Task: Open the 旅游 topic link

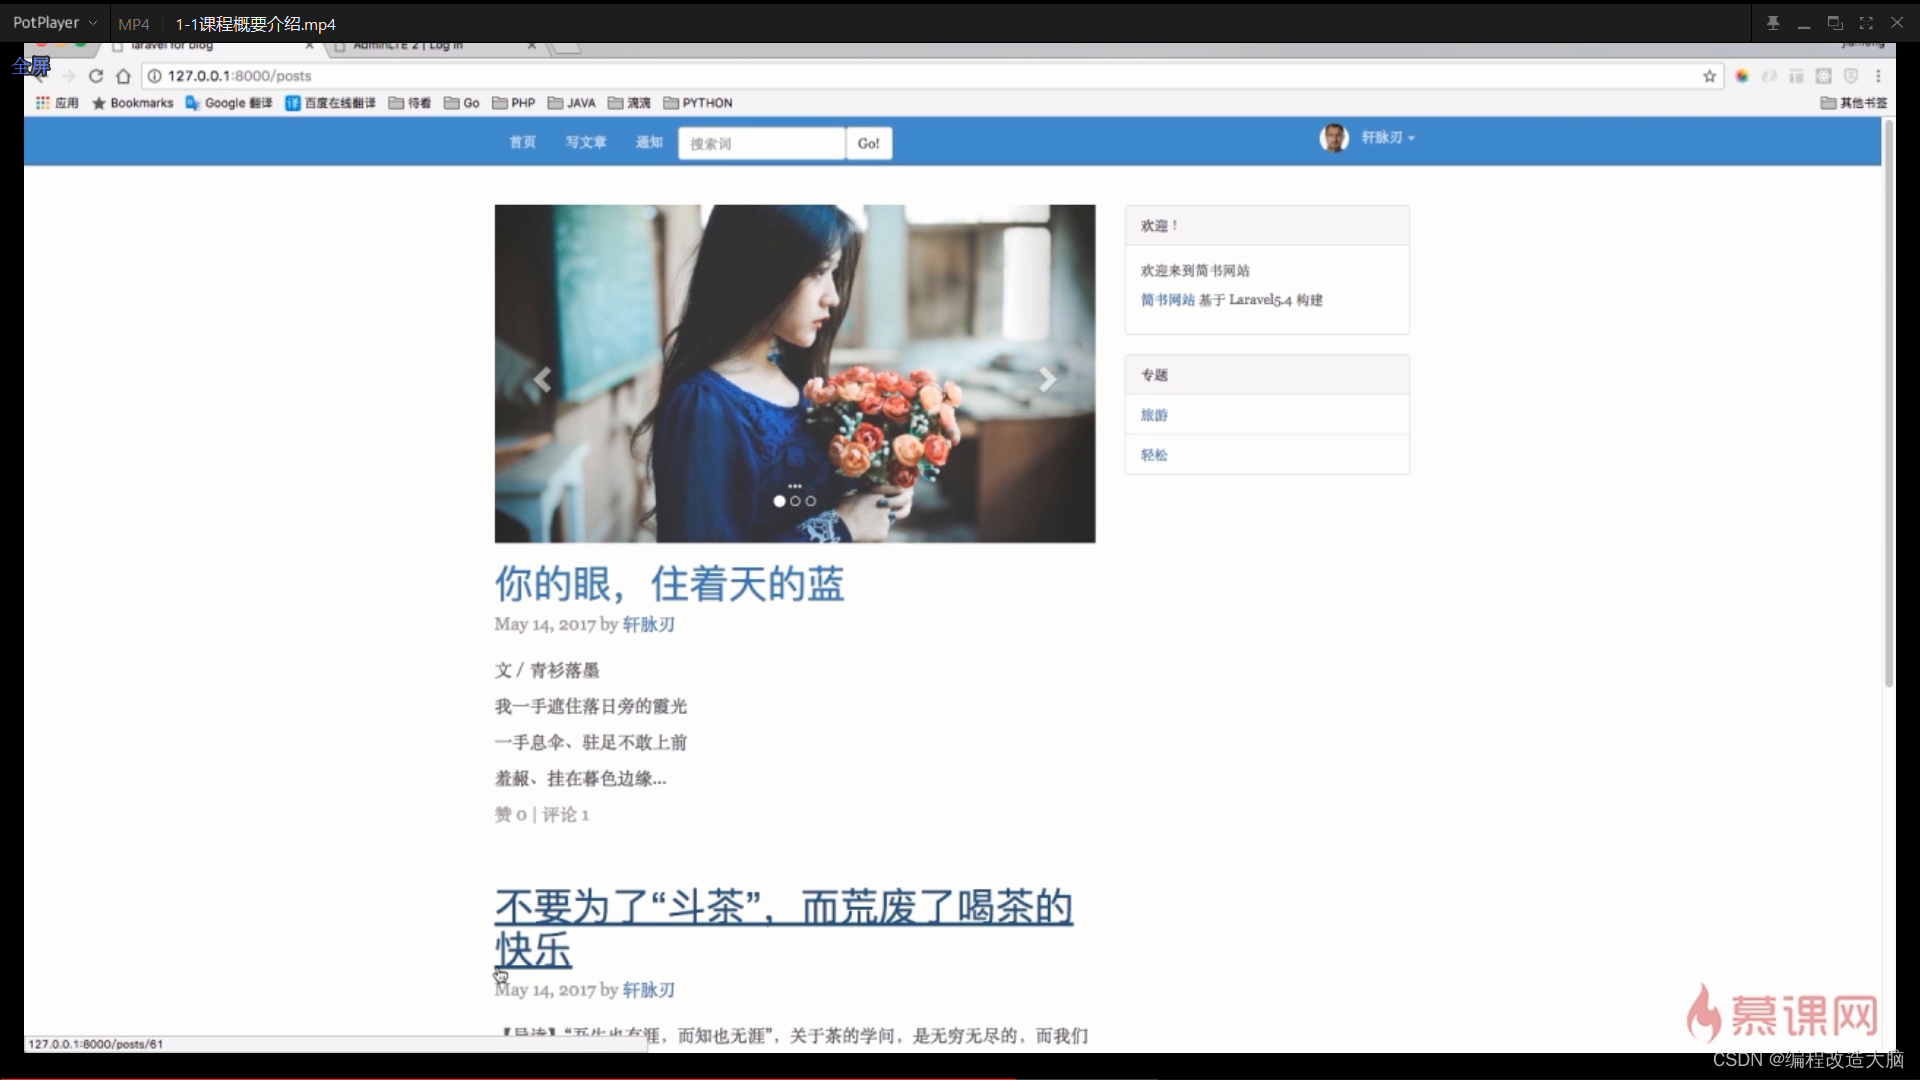Action: pos(1154,415)
